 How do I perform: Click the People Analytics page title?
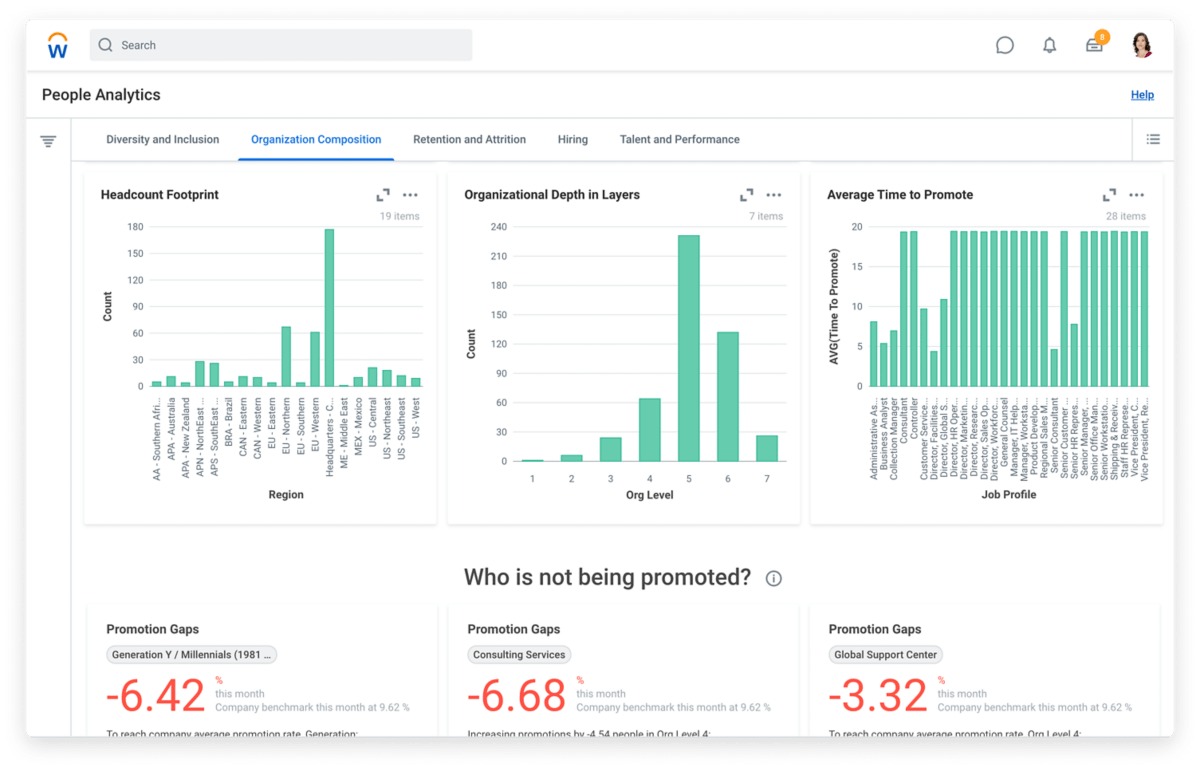101,95
